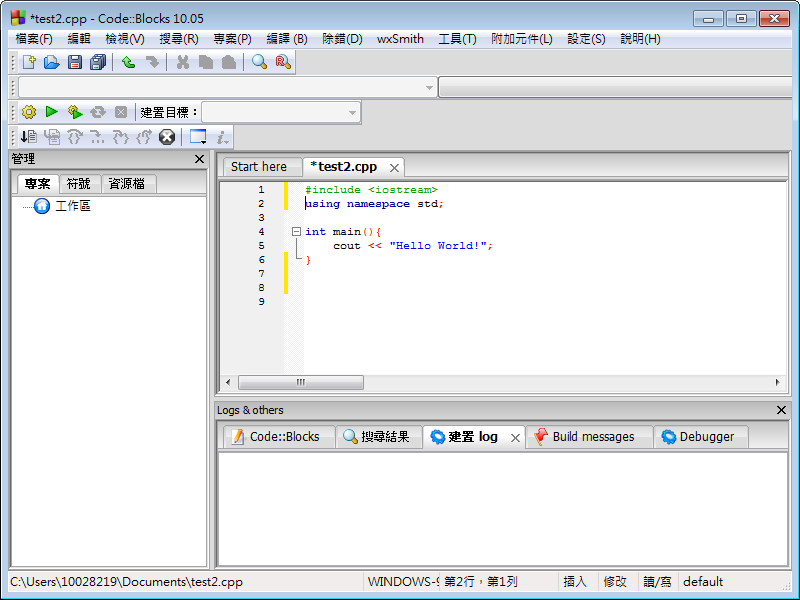Click the next line debug icon
The height and width of the screenshot is (600, 800).
[75, 137]
